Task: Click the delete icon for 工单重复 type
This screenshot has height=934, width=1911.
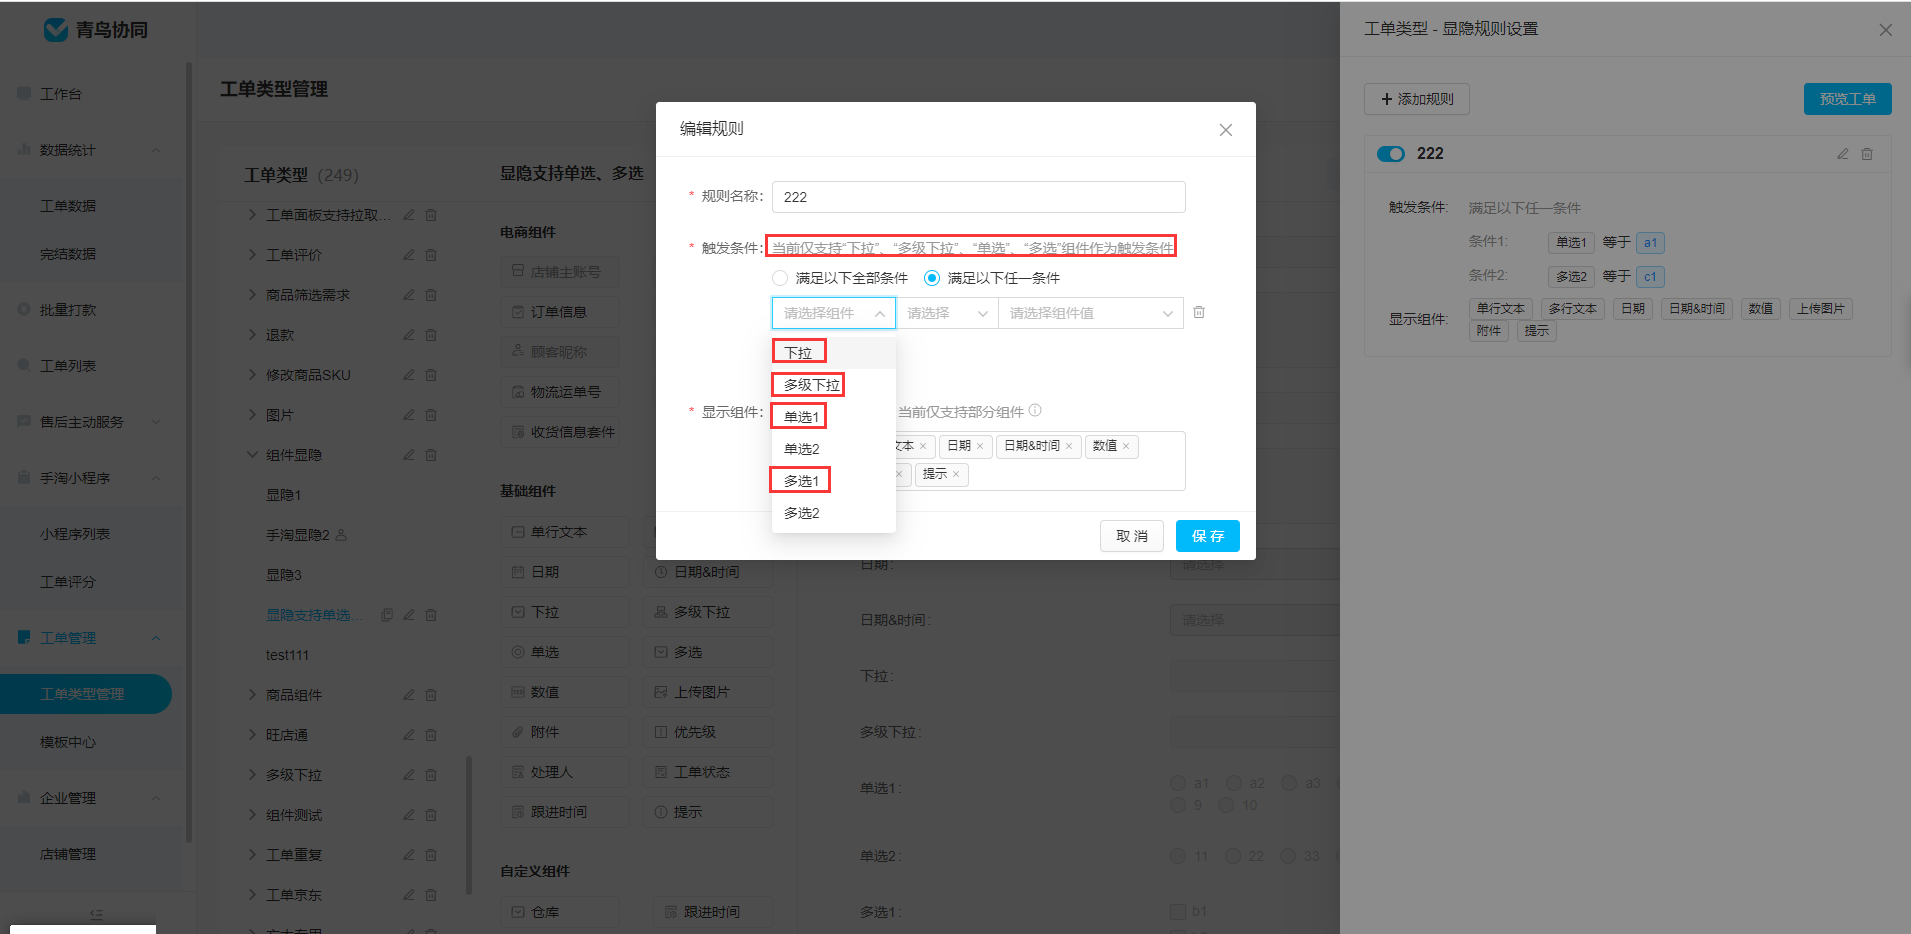Action: [431, 855]
